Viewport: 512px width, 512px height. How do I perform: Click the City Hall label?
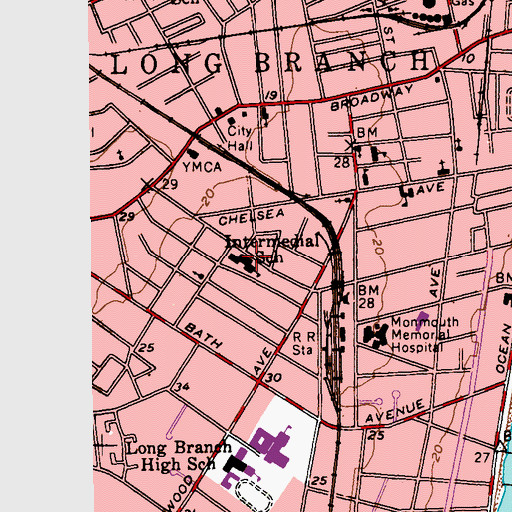point(240,138)
